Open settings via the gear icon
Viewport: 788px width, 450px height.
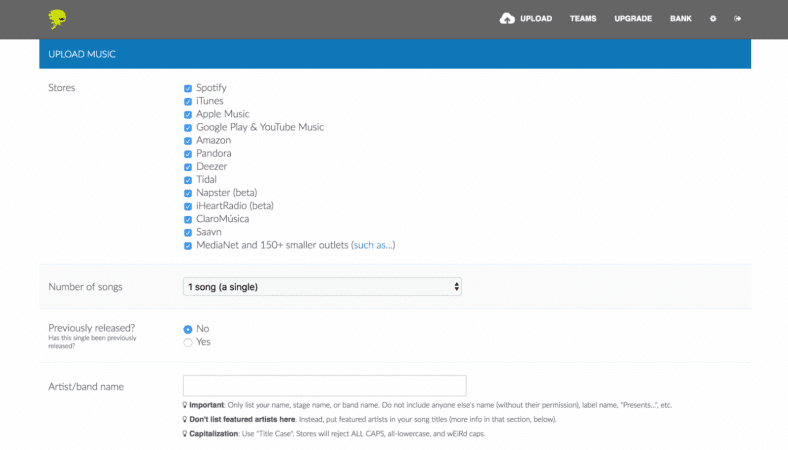[713, 19]
